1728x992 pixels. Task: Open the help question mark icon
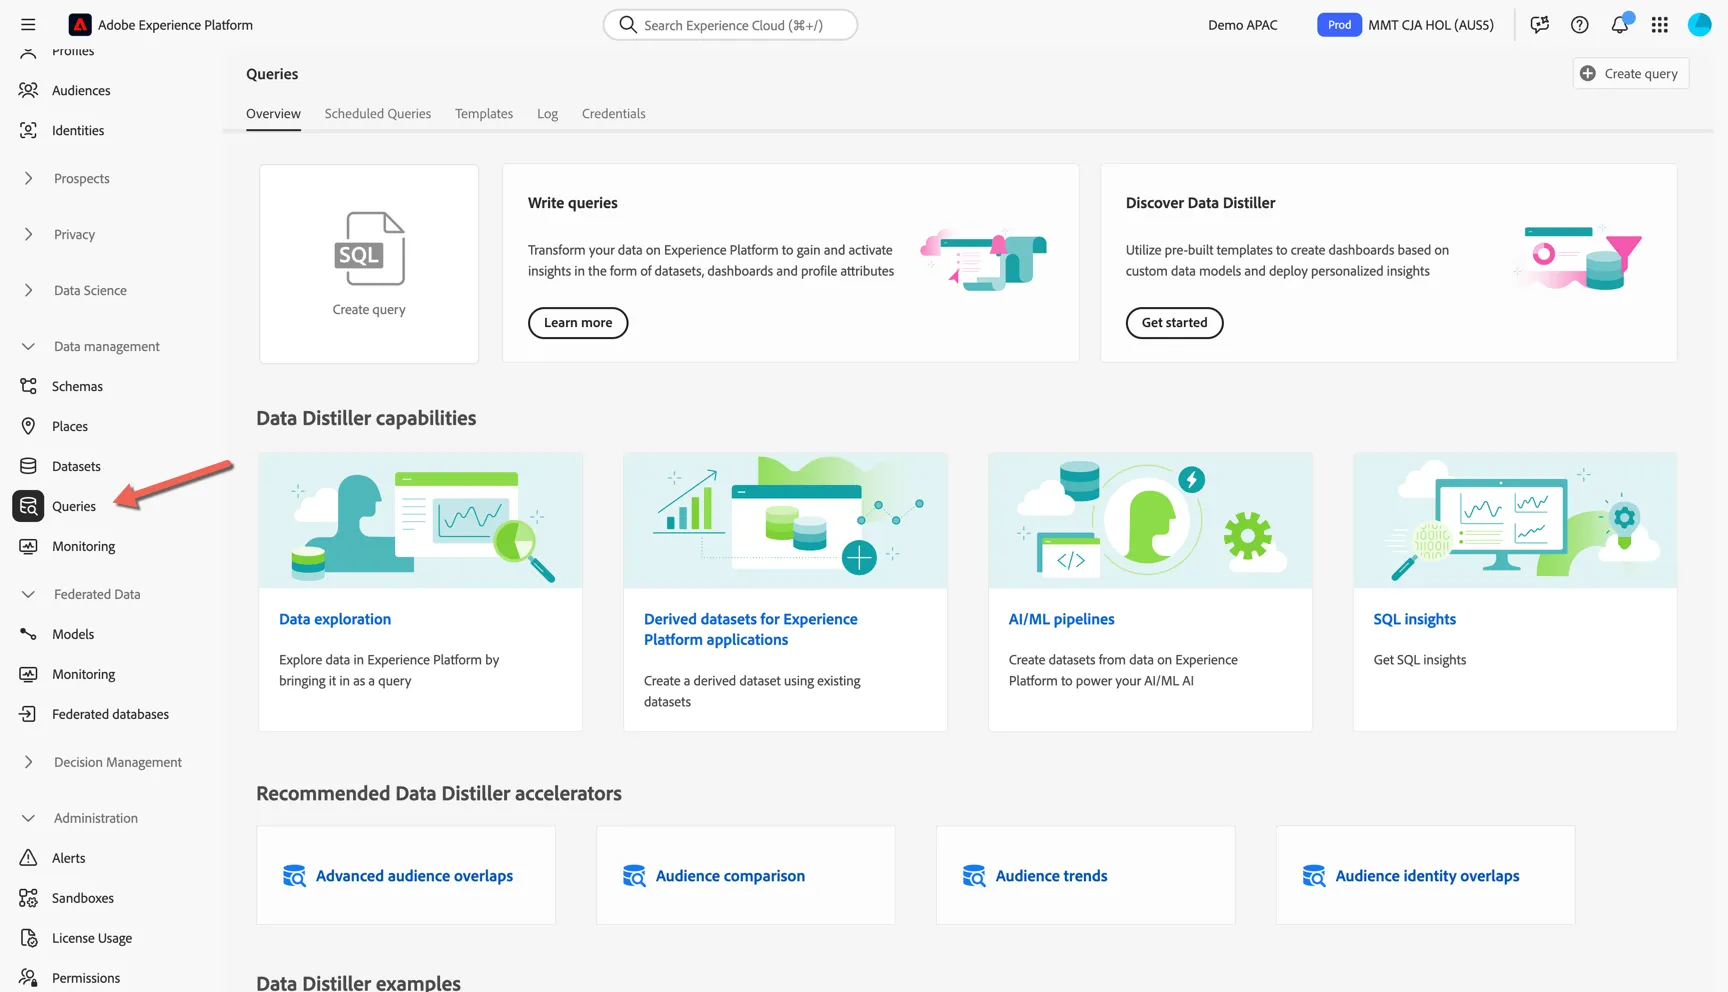[1580, 25]
